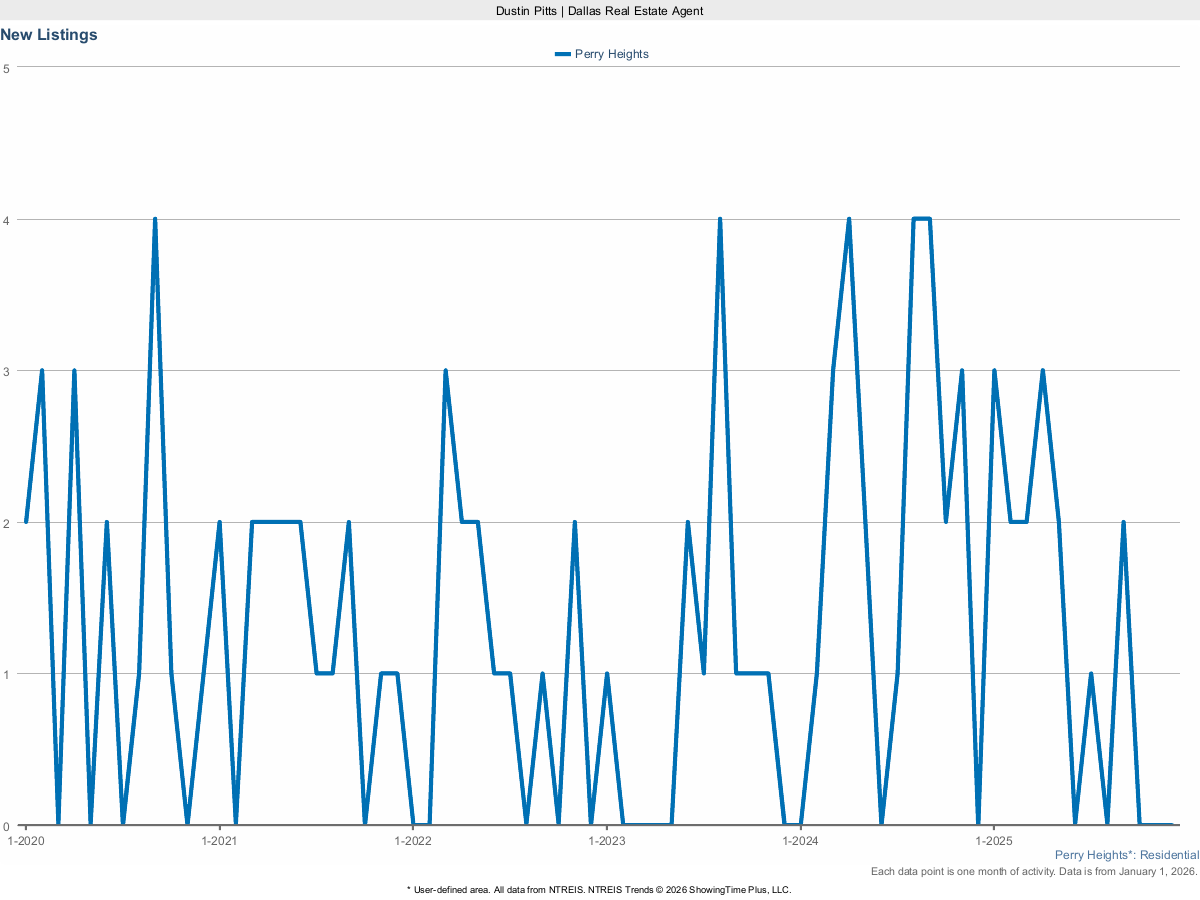Click the NTREIS ShowingTime Plus copyright footnote
Viewport: 1200px width, 900px height.
599,889
